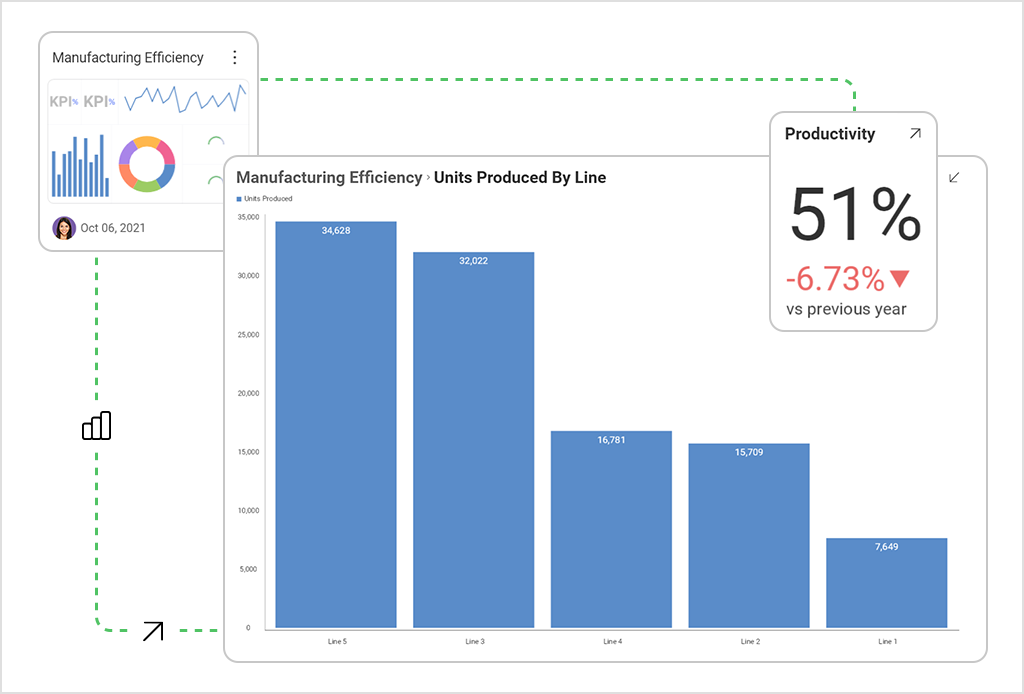Click the bar chart icon near the dashed arrow
Viewport: 1024px width, 694px height.
96,426
